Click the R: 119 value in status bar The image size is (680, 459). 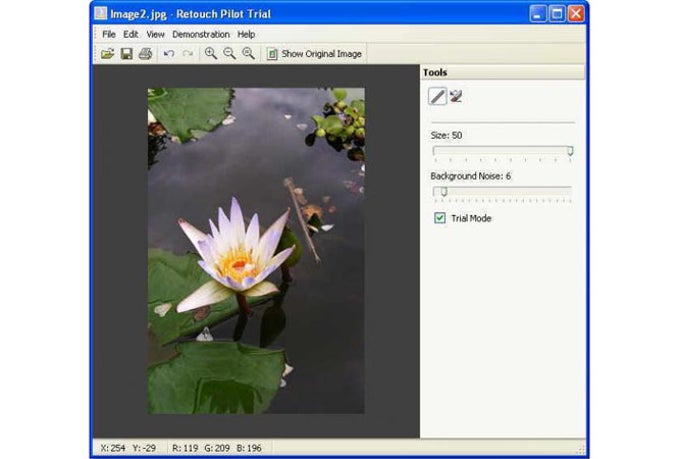tap(185, 448)
